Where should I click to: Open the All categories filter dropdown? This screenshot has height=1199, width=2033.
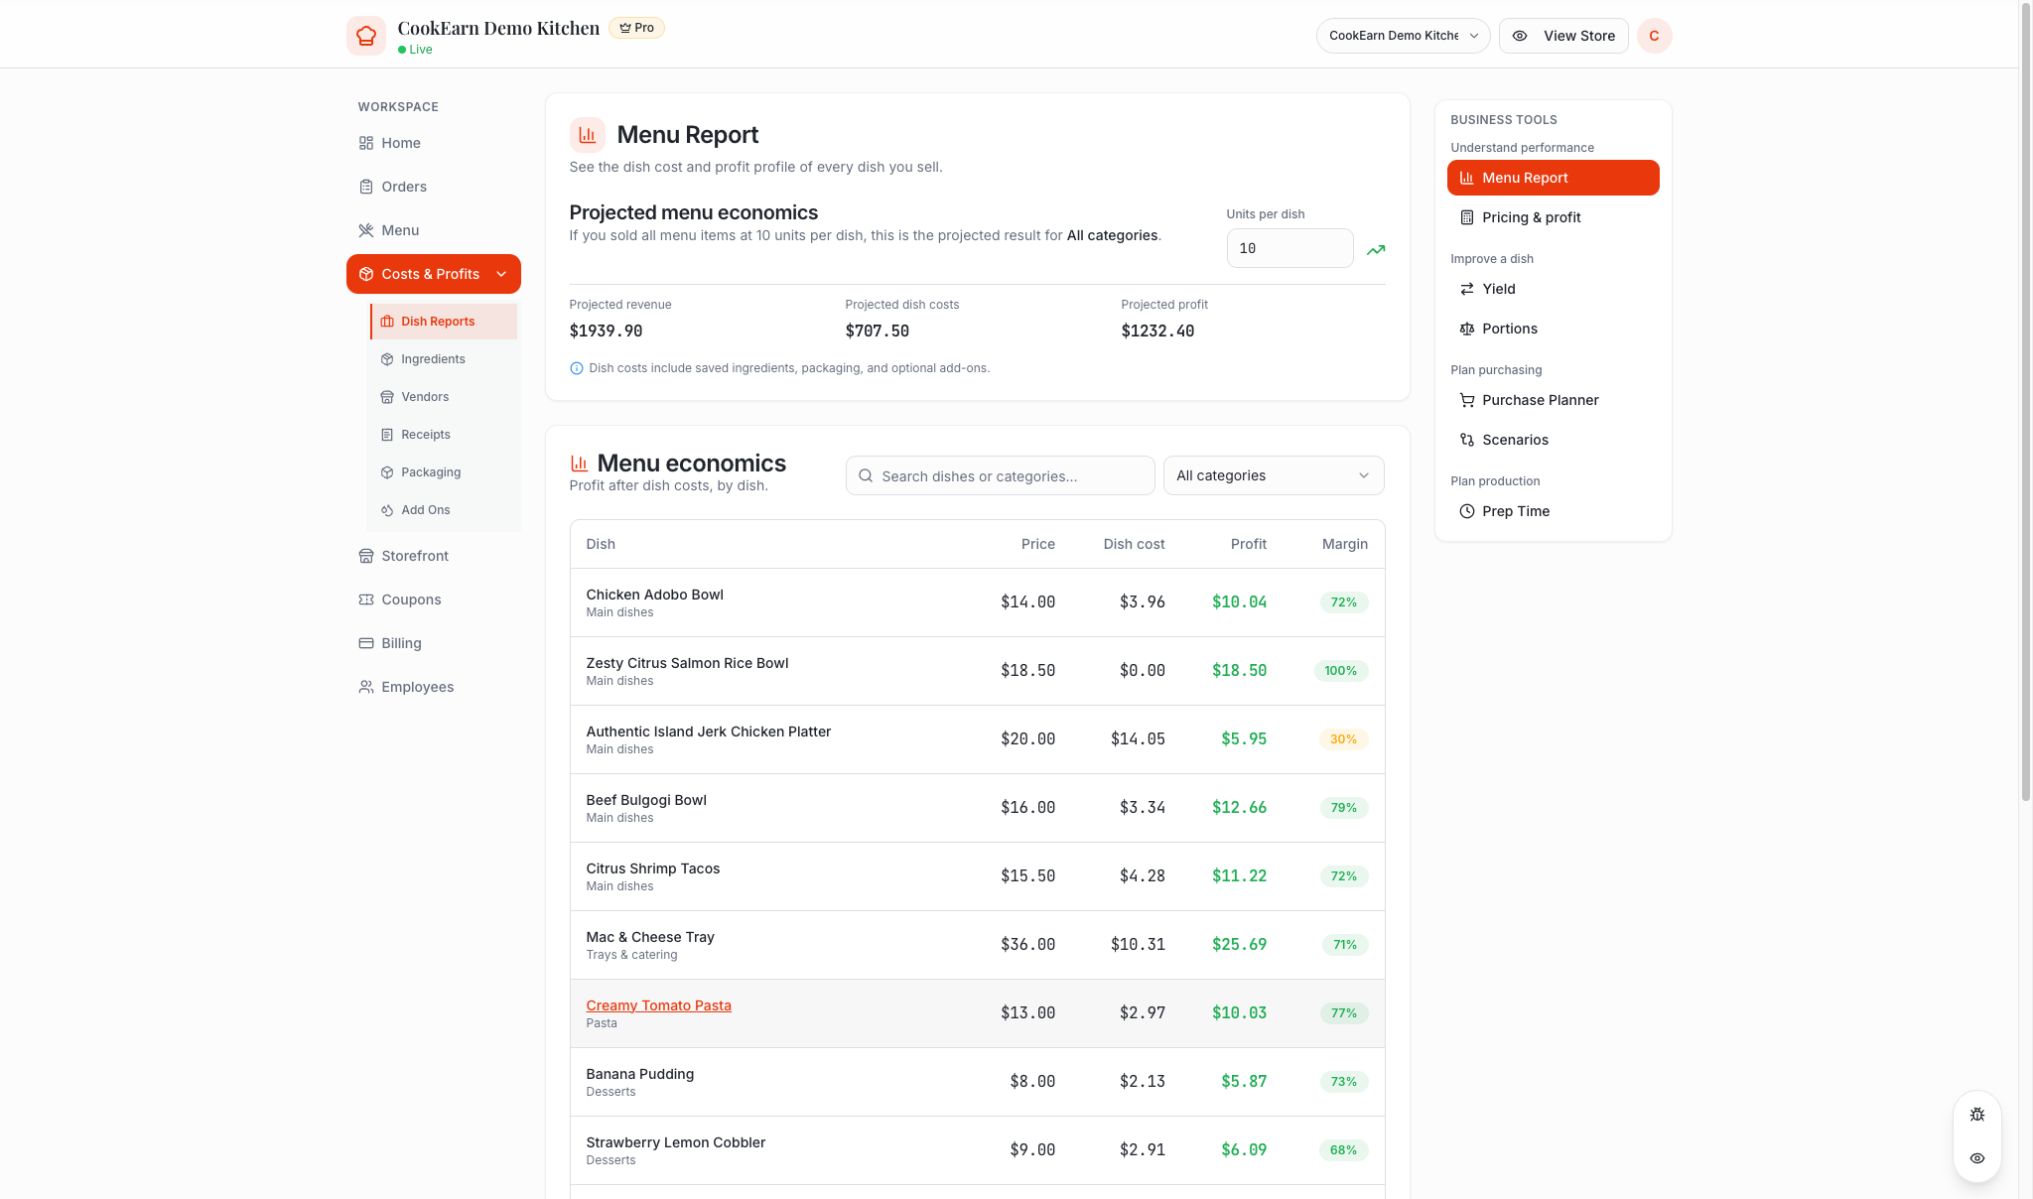click(1273, 476)
